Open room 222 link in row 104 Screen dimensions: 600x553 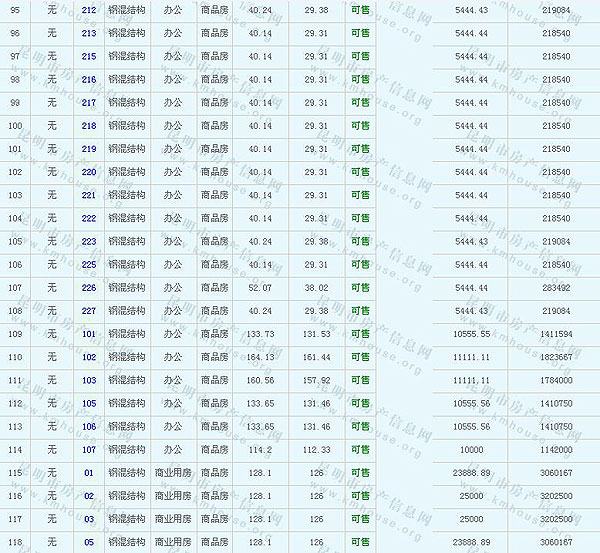[89, 218]
